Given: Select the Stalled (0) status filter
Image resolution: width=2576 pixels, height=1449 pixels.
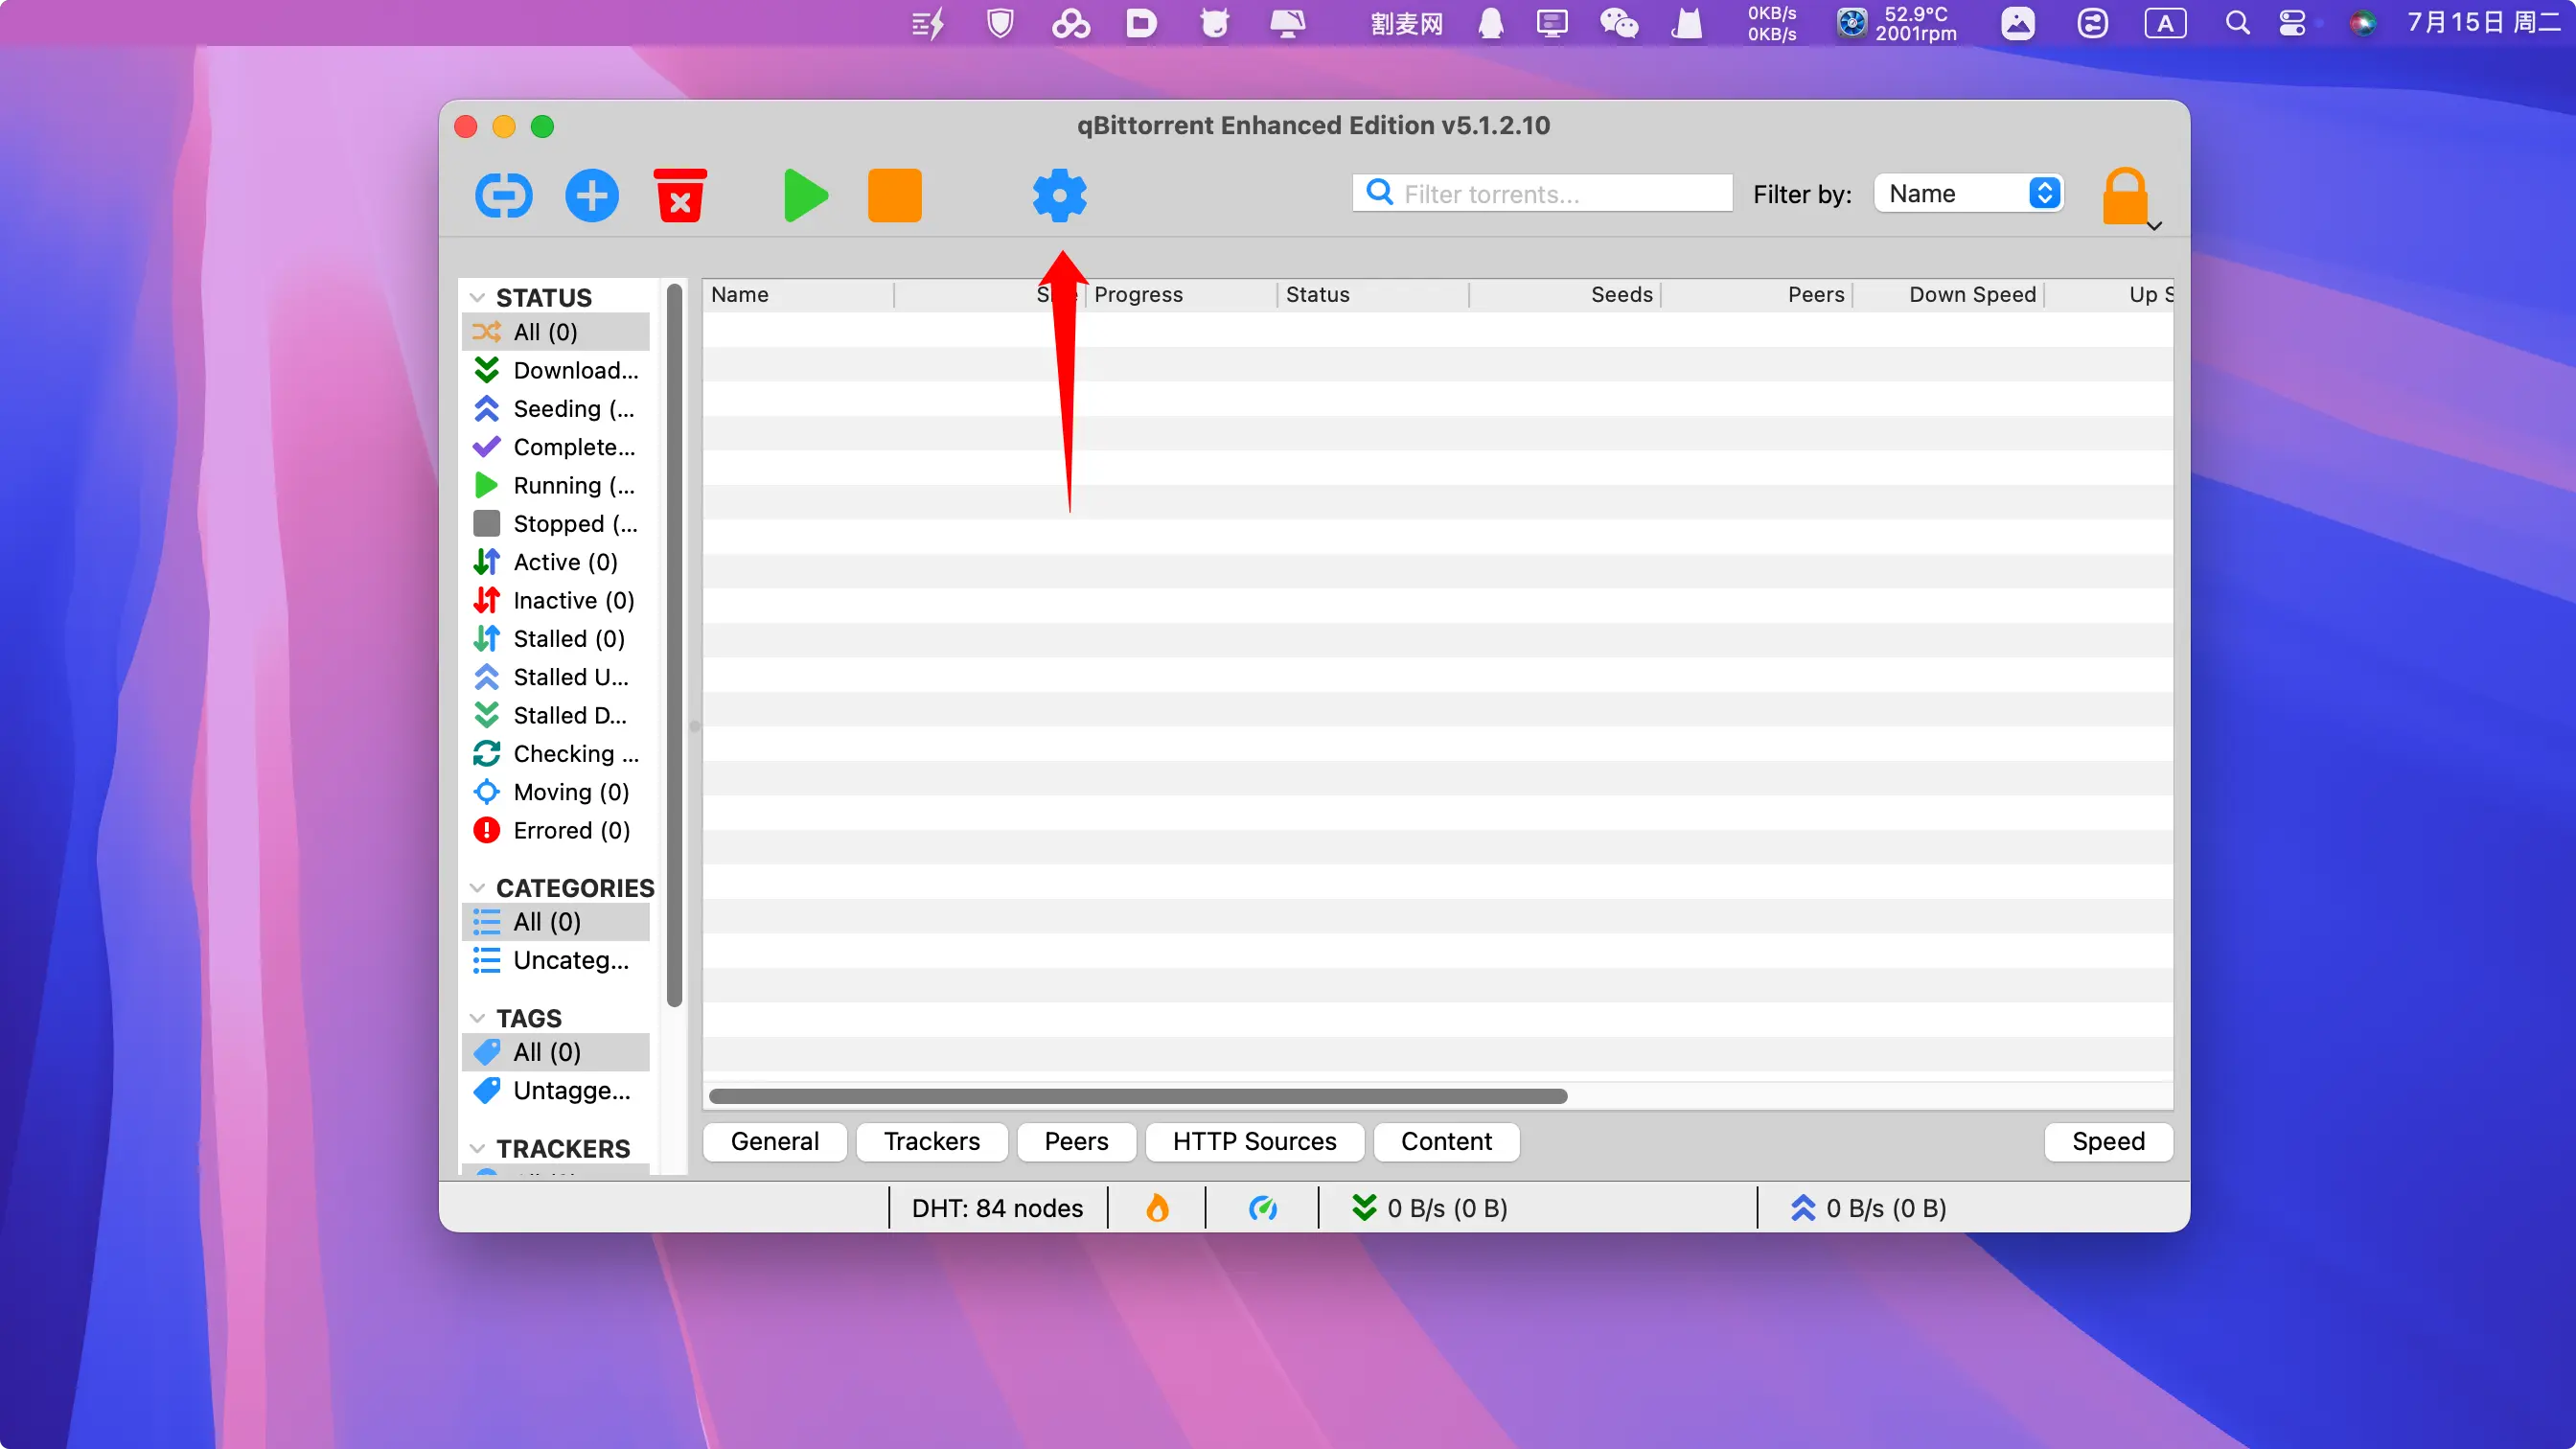Looking at the screenshot, I should (556, 639).
